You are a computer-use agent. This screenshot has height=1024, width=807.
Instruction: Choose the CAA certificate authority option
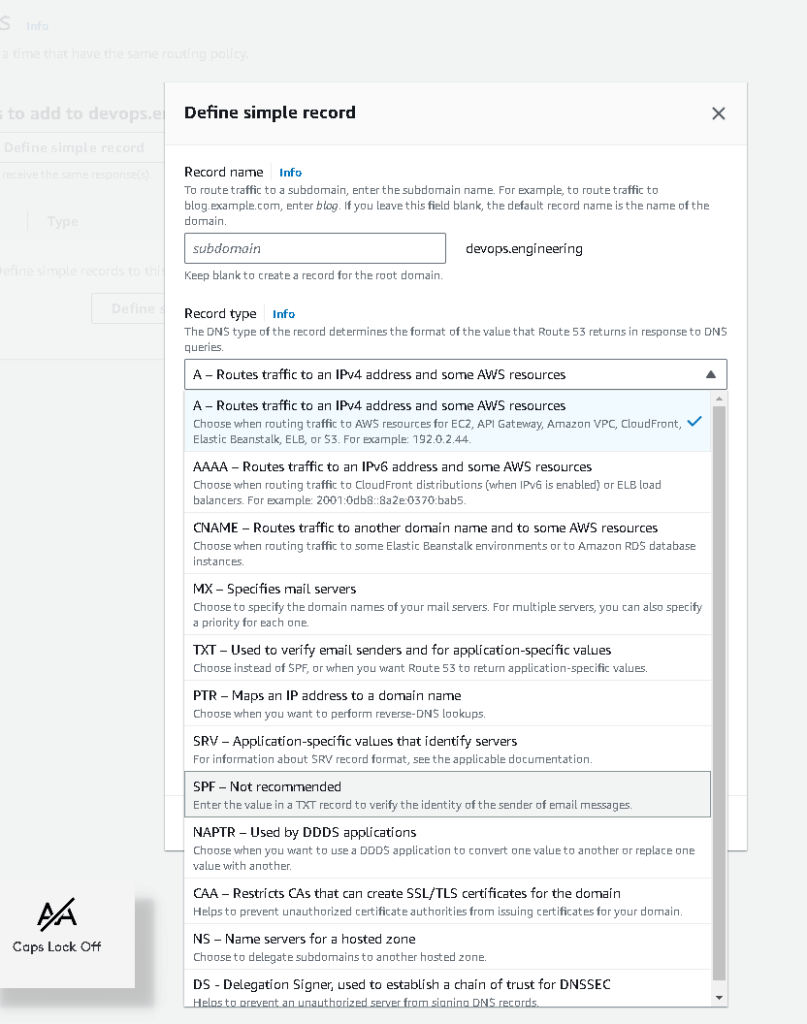(447, 901)
